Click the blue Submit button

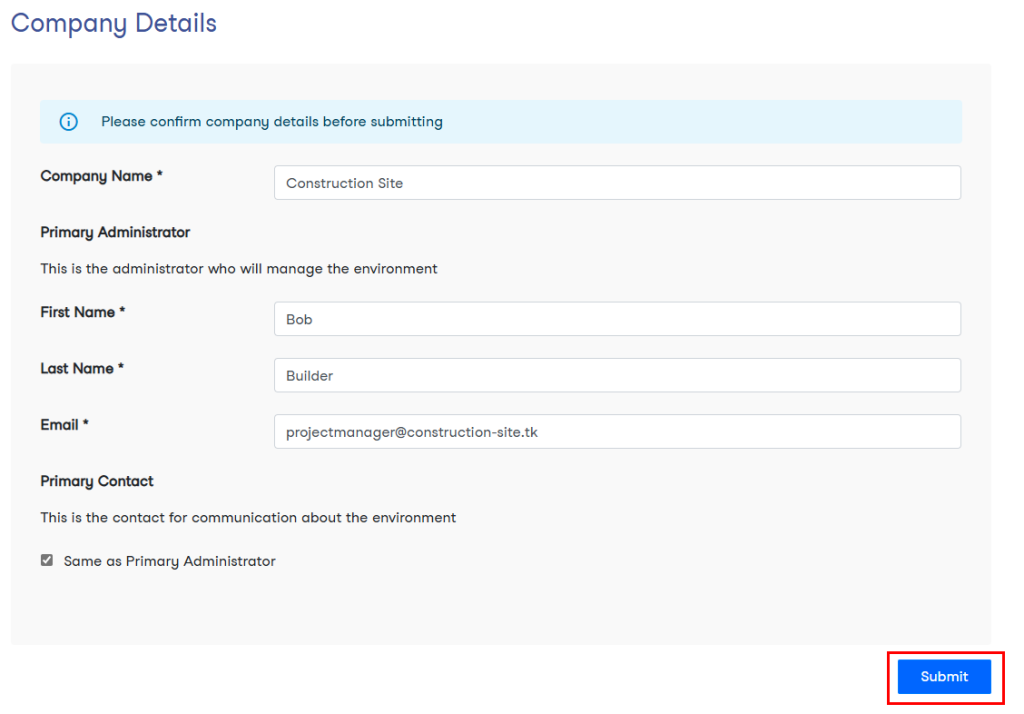(944, 677)
